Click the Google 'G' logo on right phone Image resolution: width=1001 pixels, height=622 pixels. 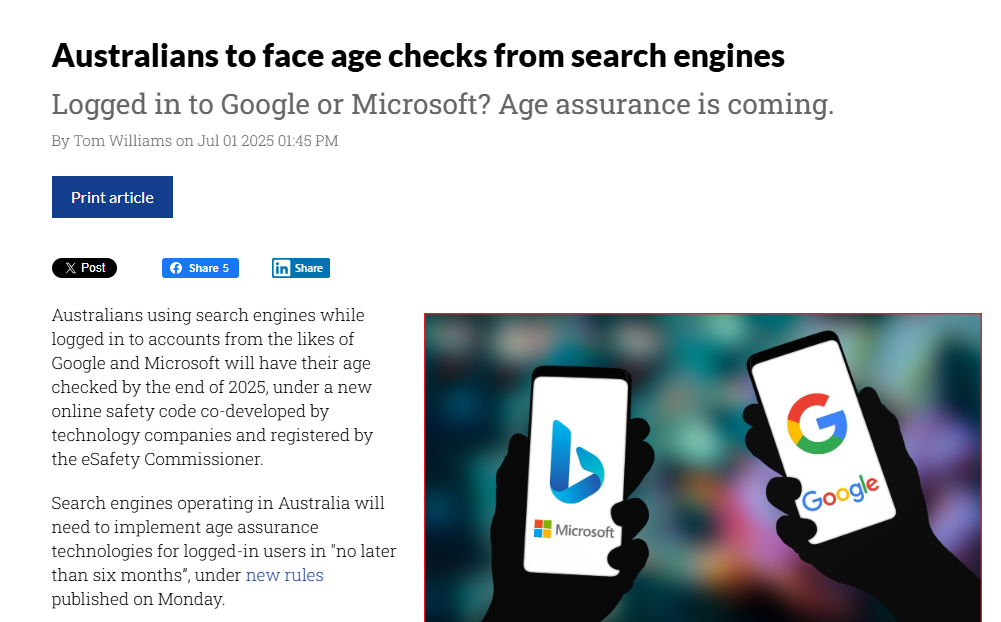pos(817,424)
